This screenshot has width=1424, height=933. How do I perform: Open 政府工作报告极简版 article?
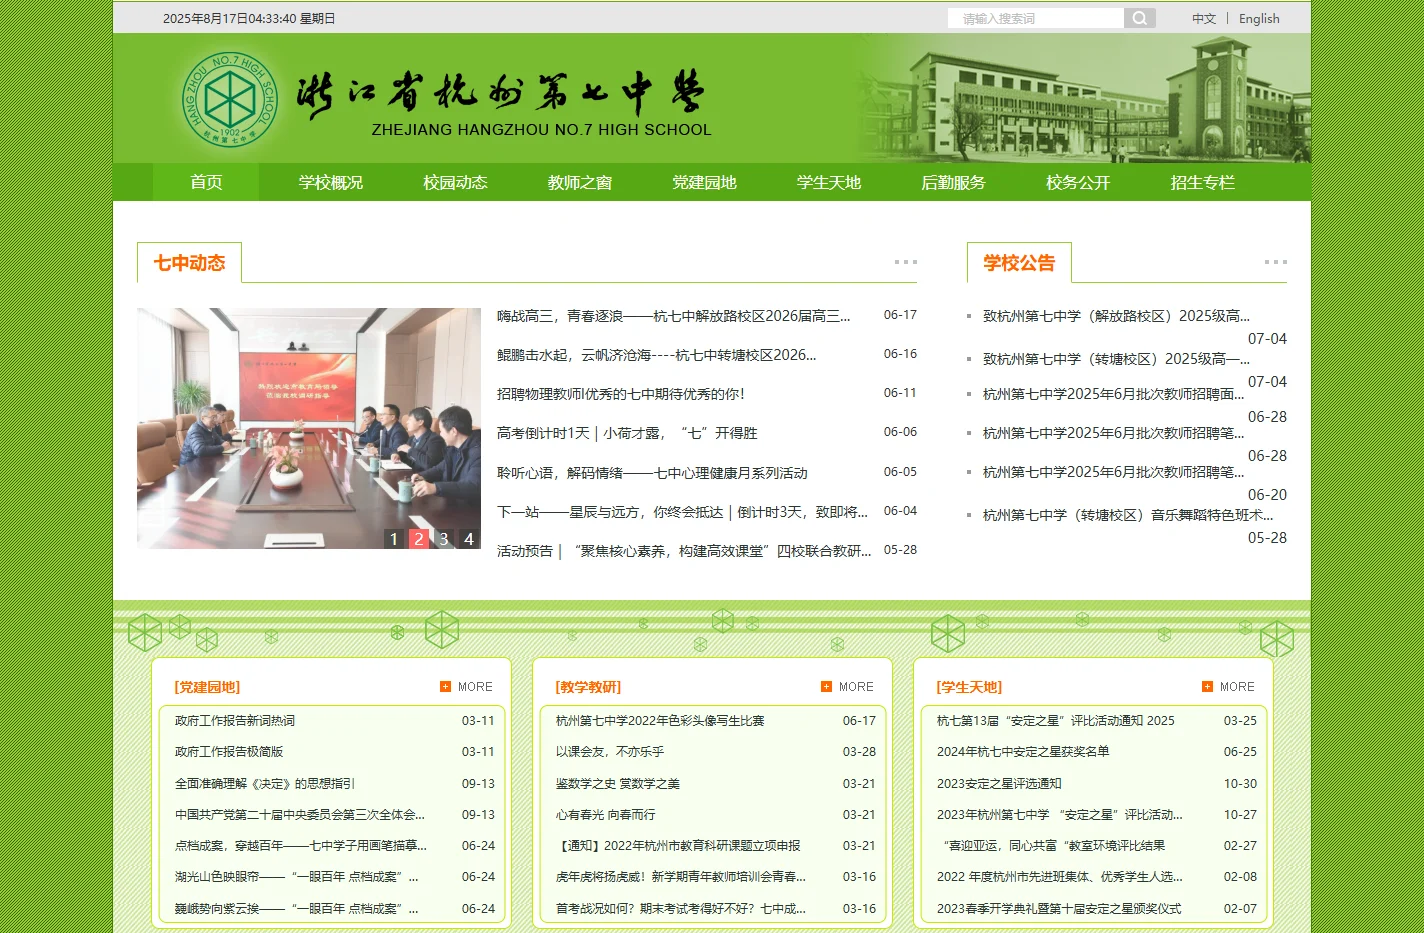coord(229,752)
